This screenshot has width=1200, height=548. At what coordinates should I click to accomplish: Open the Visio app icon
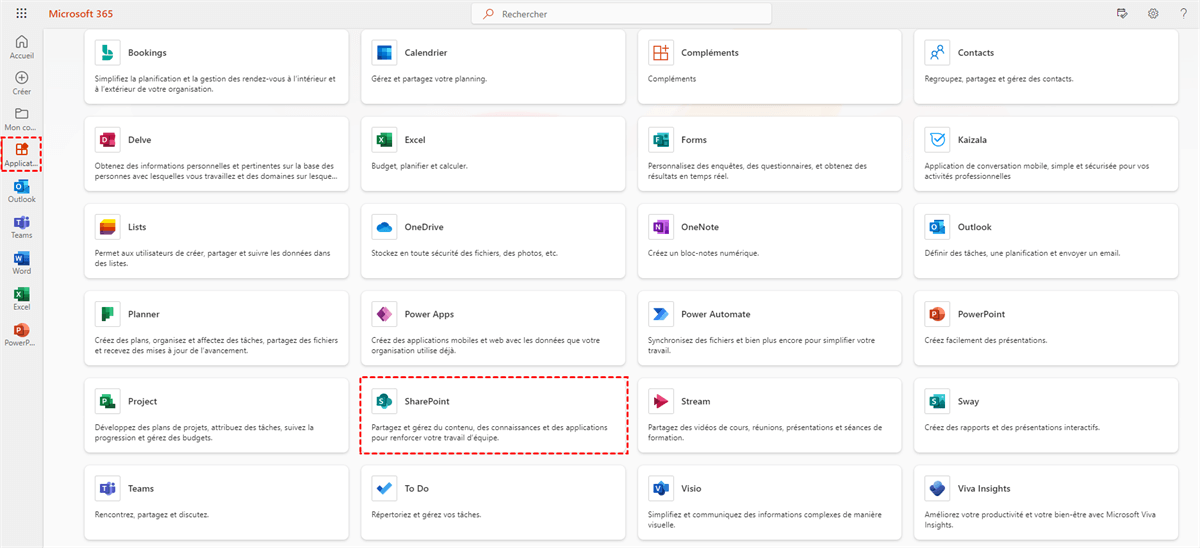[x=659, y=488]
